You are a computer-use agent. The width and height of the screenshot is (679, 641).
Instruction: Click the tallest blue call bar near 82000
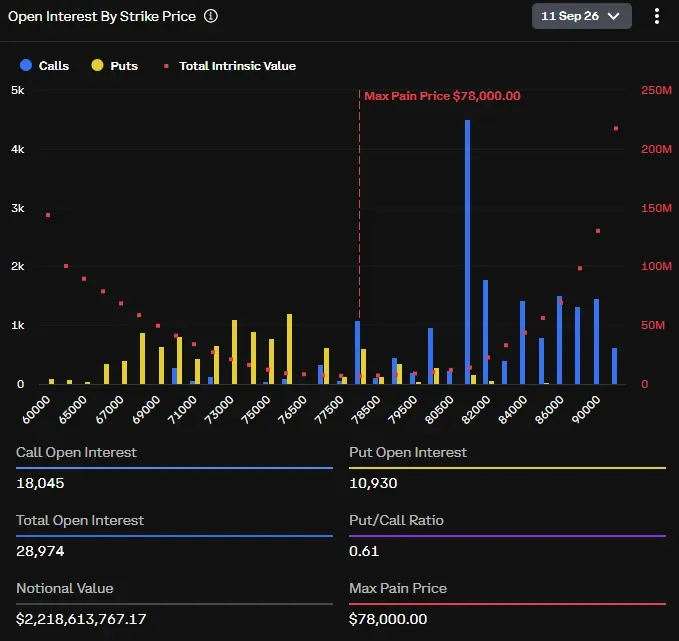(x=467, y=252)
